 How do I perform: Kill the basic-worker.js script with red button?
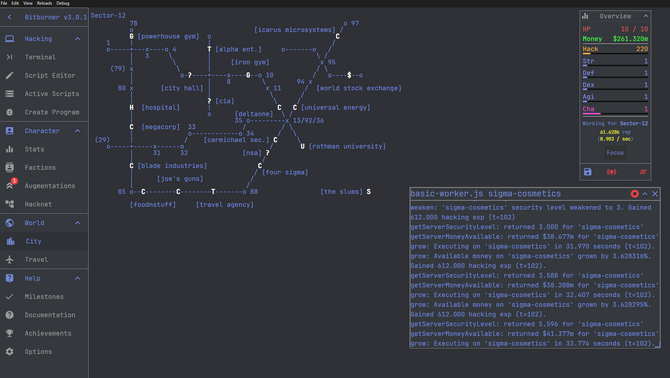pos(635,194)
